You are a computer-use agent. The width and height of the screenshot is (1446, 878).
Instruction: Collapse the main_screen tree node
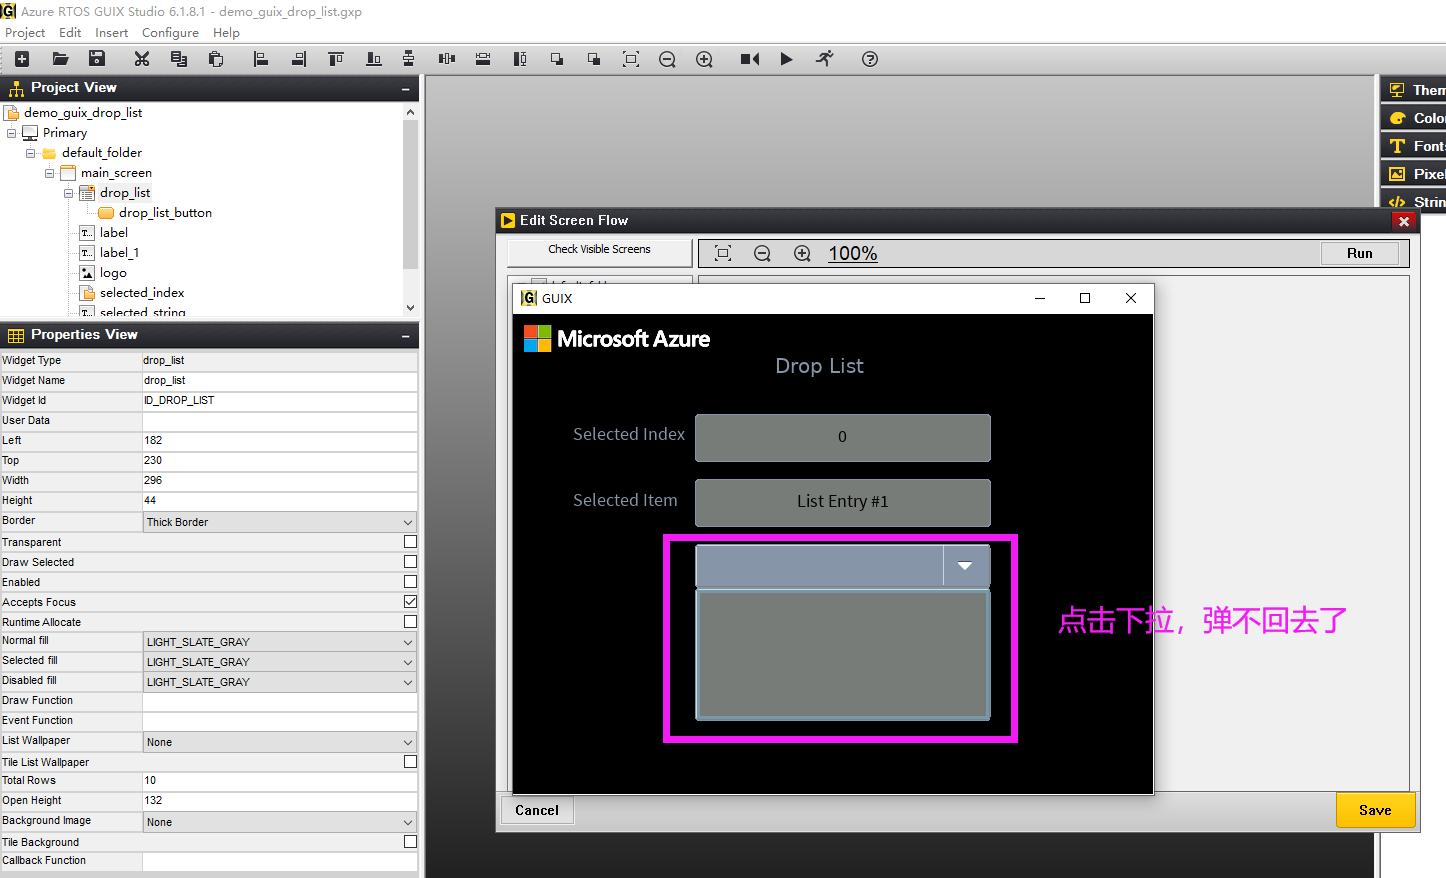click(49, 173)
